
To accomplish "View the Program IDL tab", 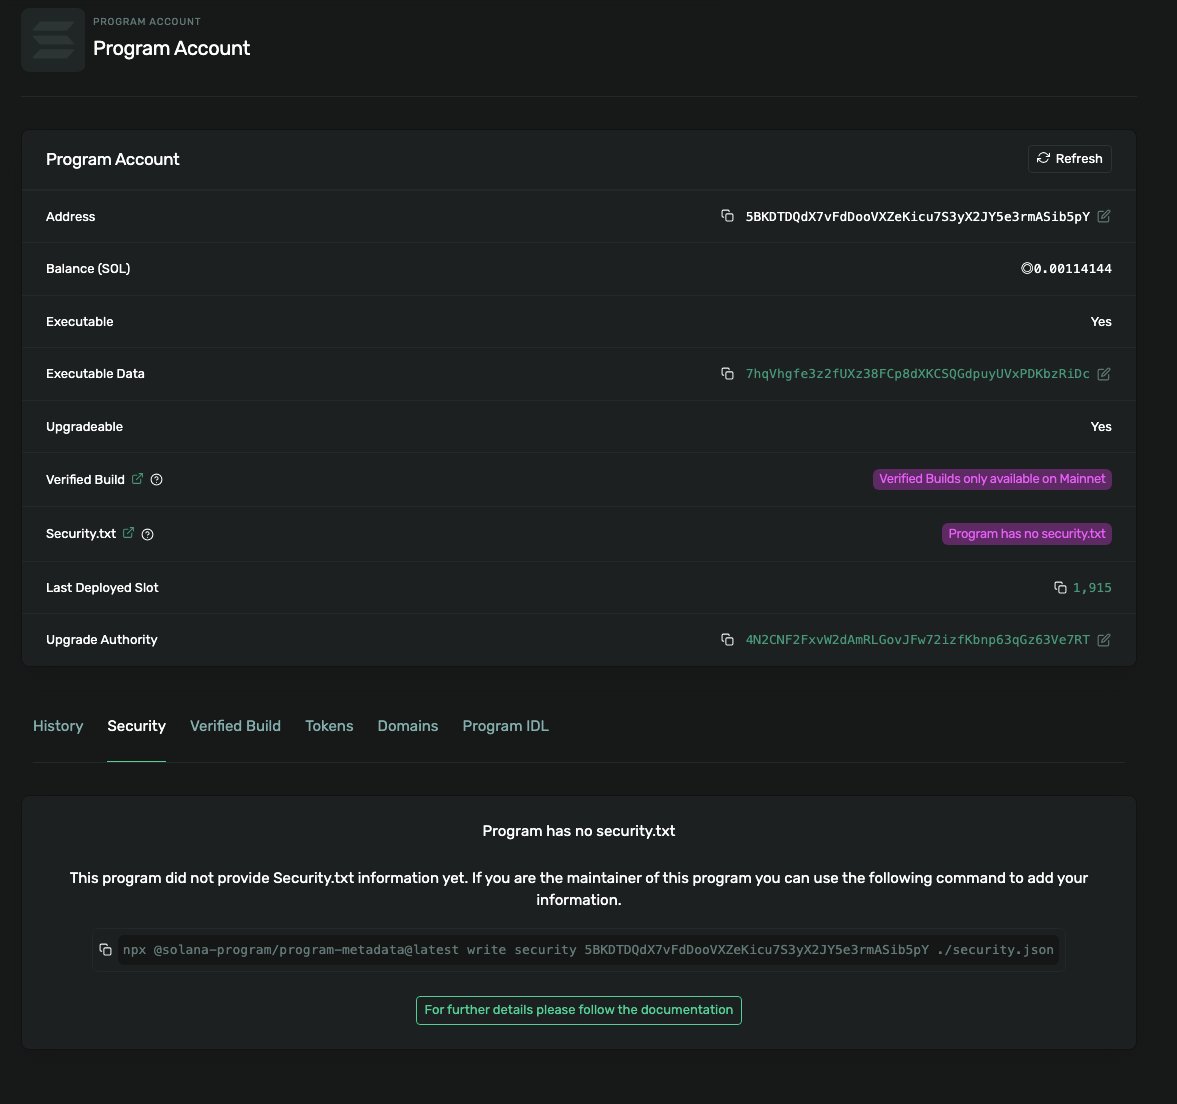I will point(505,726).
